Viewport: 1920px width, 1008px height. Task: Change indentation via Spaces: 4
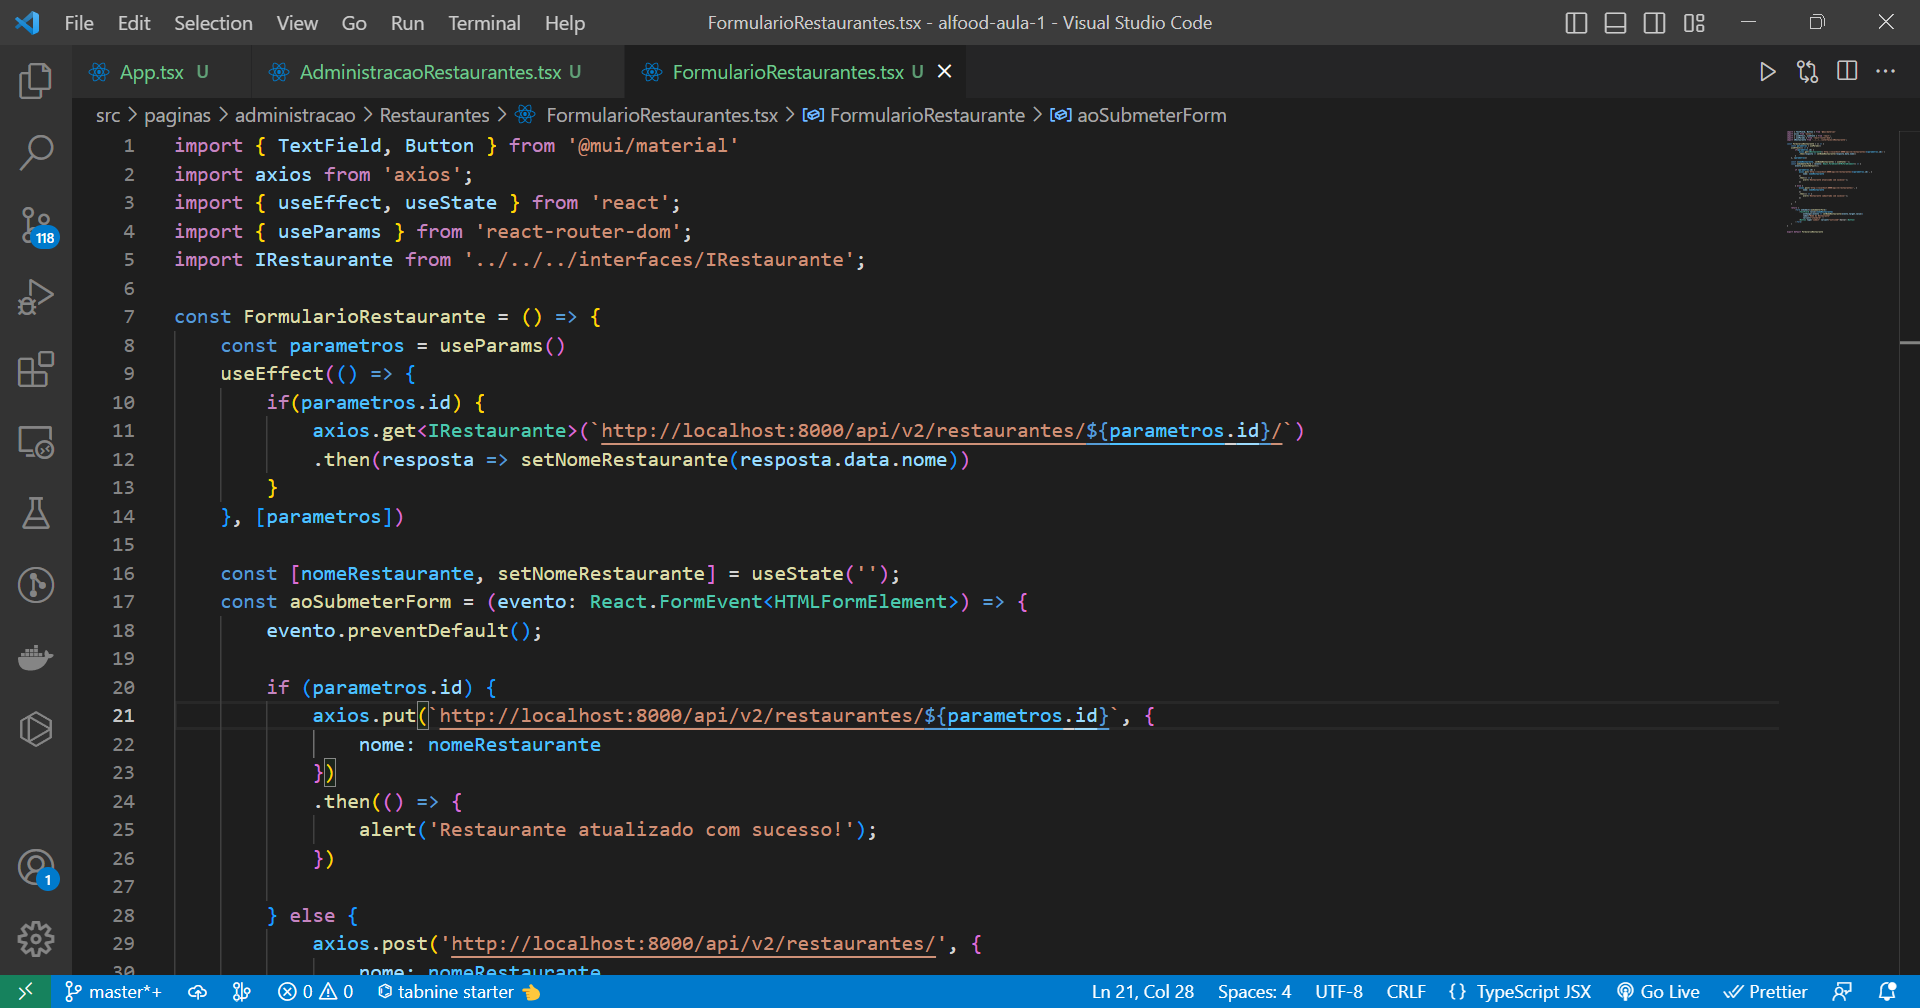tap(1254, 992)
